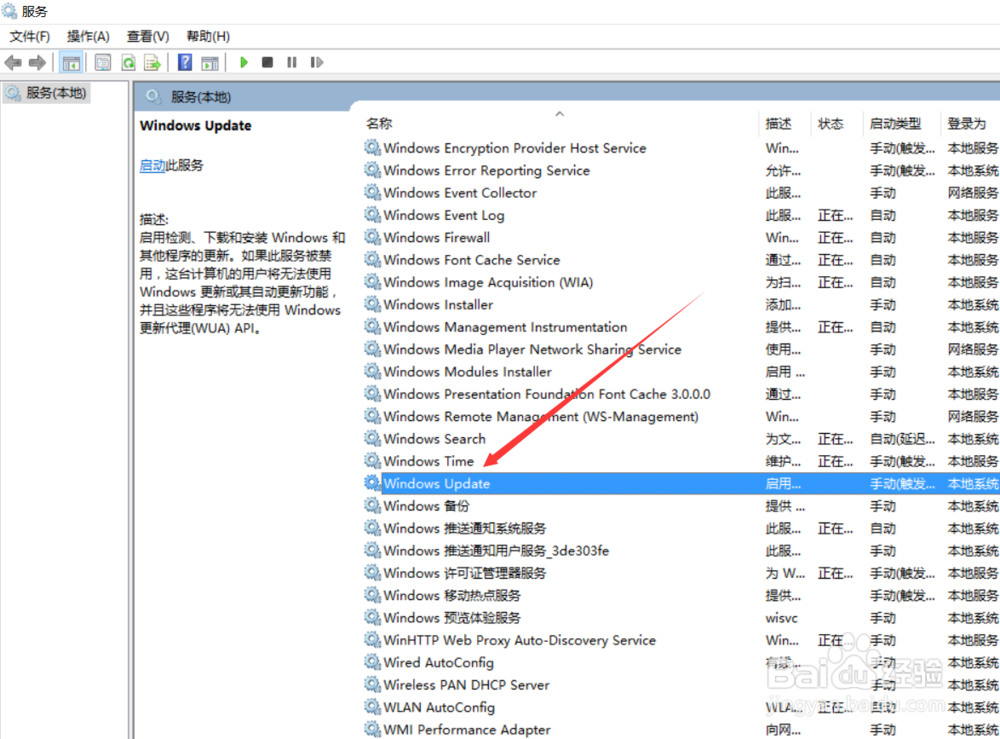Select Windows 许可证管理器服务 row

681,573
